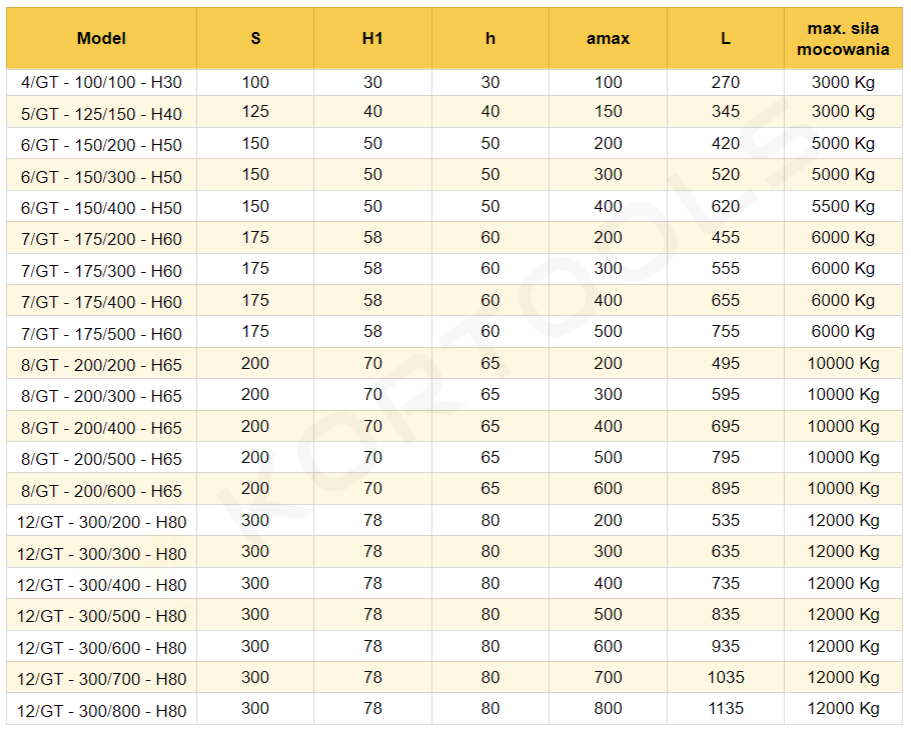Select the L value 895 cell
The height and width of the screenshot is (736, 911).
coord(725,489)
